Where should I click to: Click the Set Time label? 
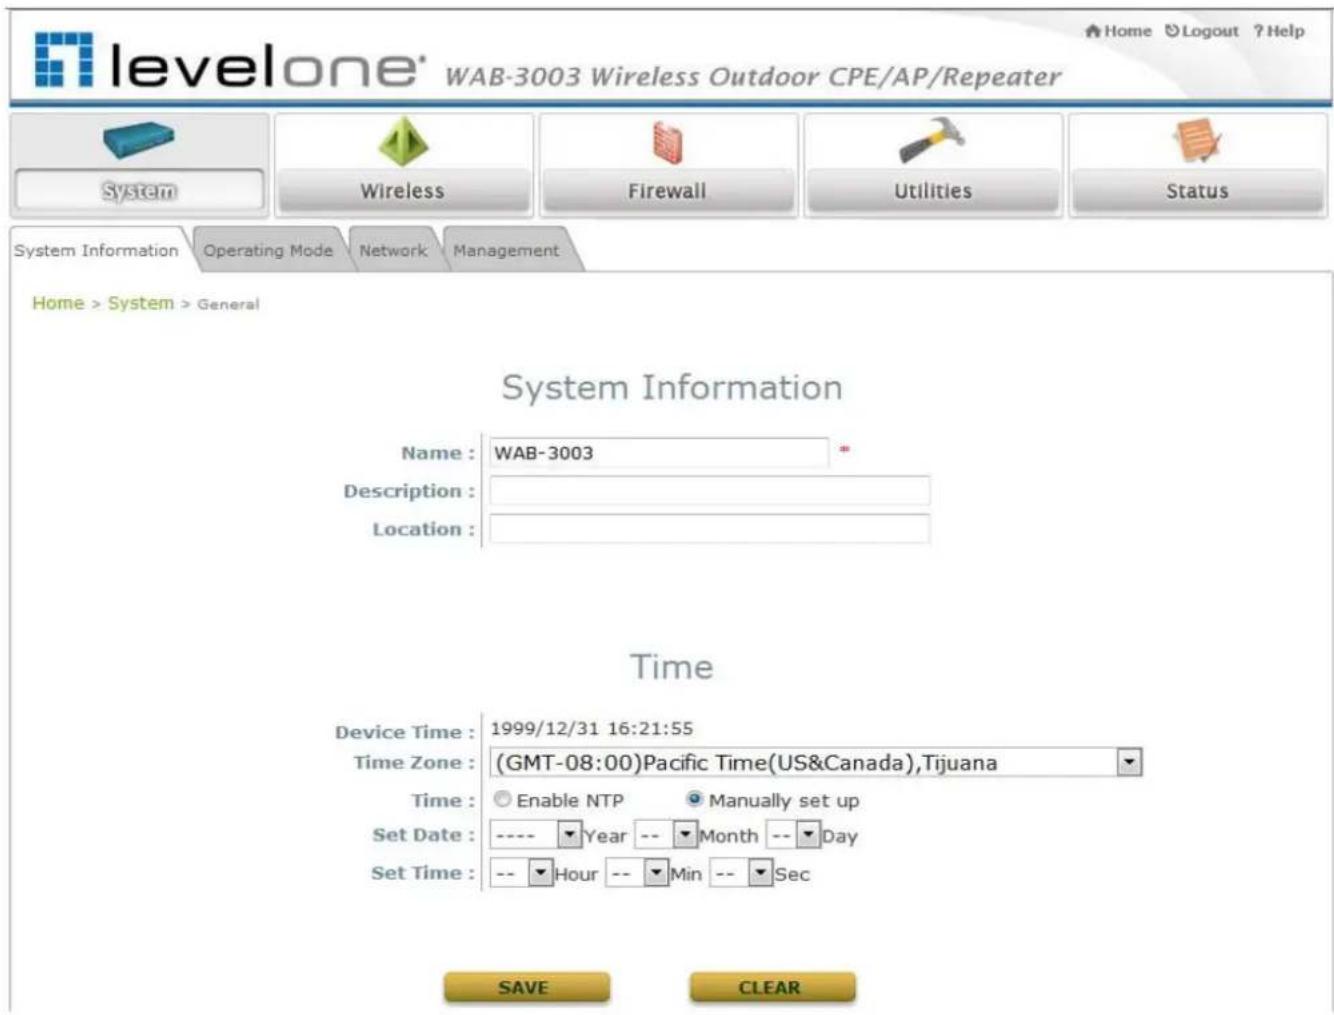(423, 873)
